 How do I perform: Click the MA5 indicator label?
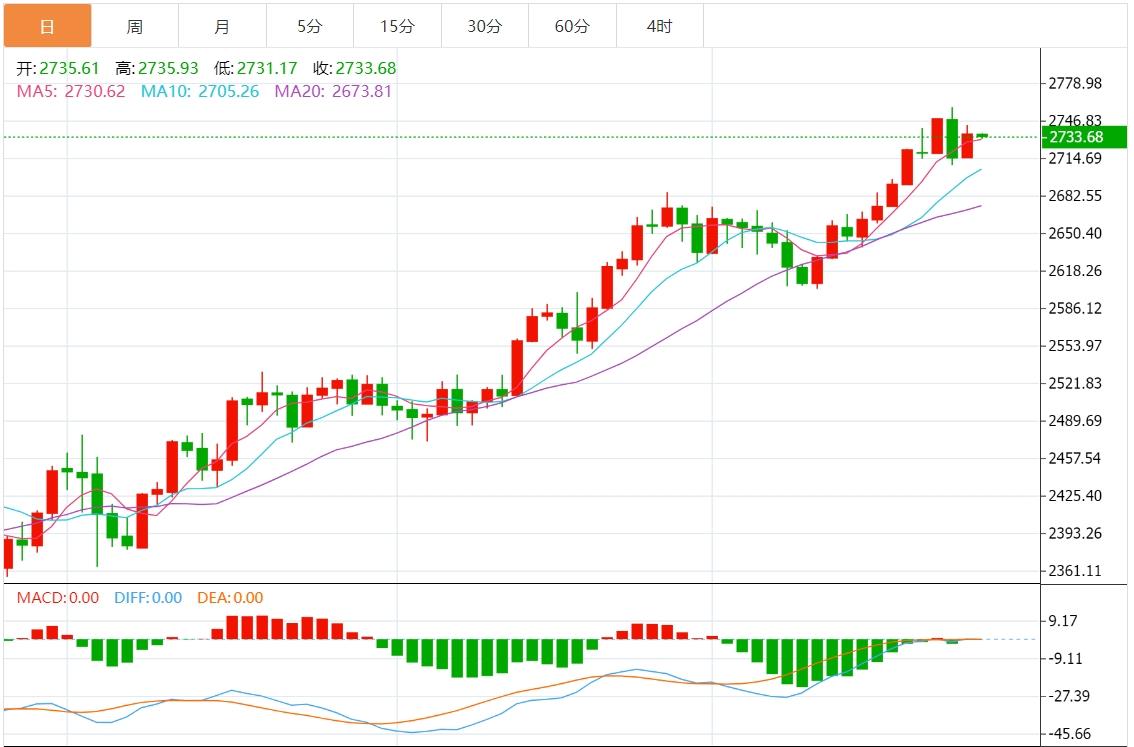click(x=71, y=91)
